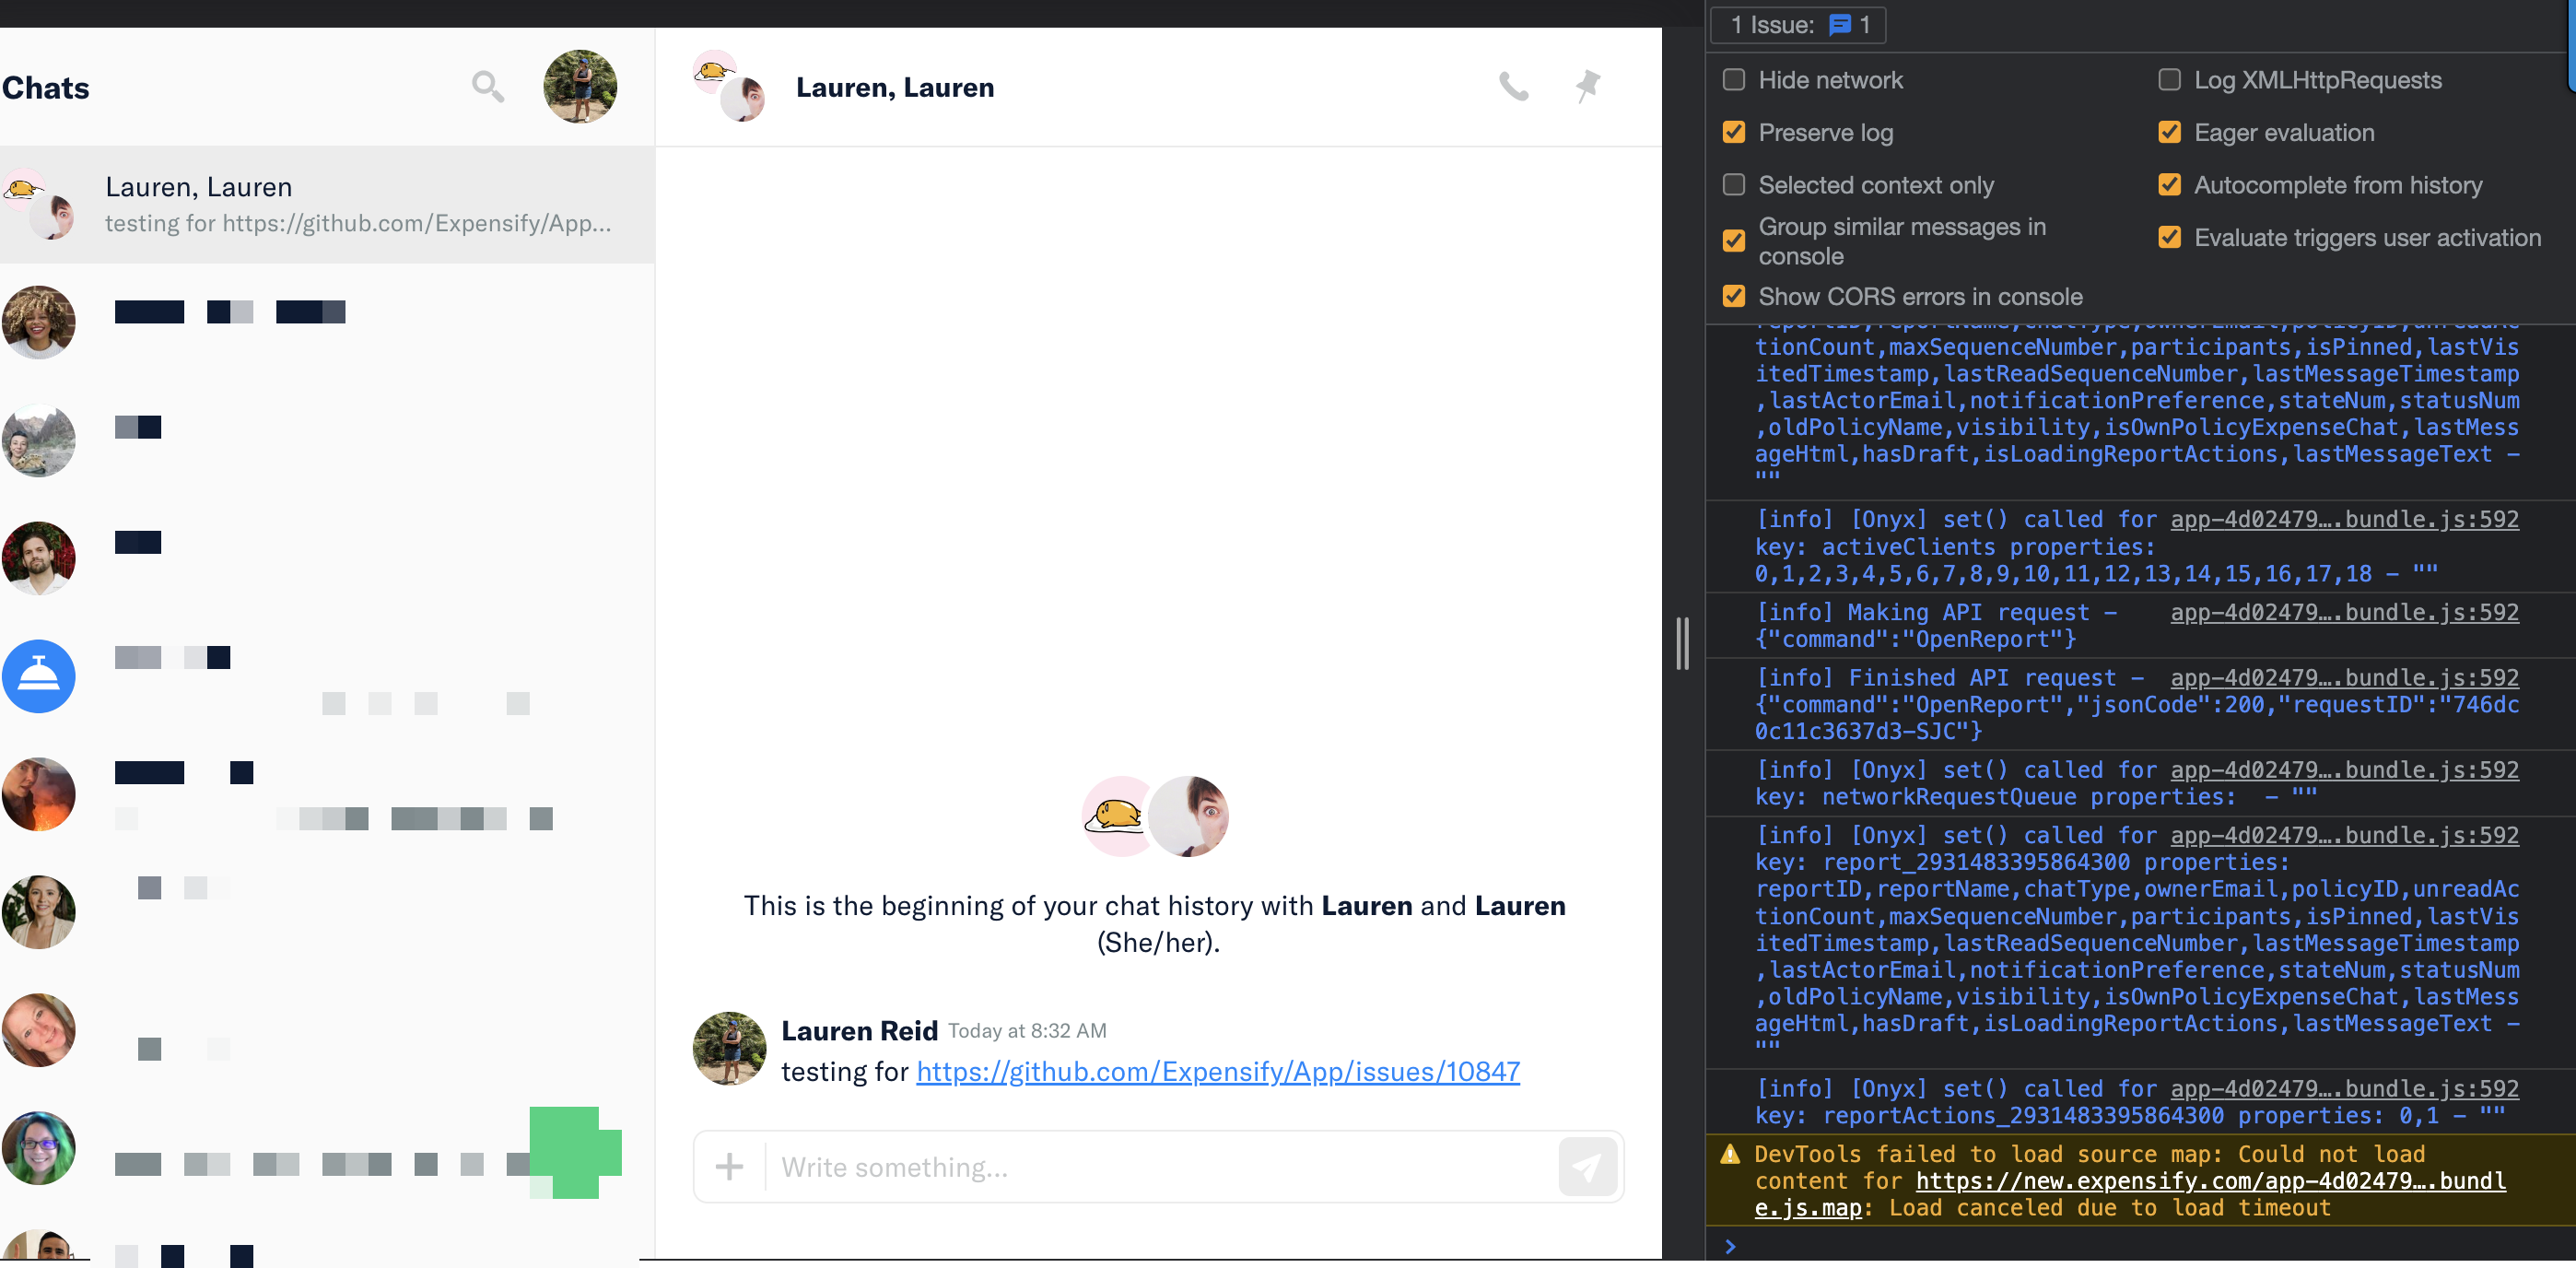The image size is (2576, 1268).
Task: Click your profile avatar beside search
Action: tap(580, 87)
